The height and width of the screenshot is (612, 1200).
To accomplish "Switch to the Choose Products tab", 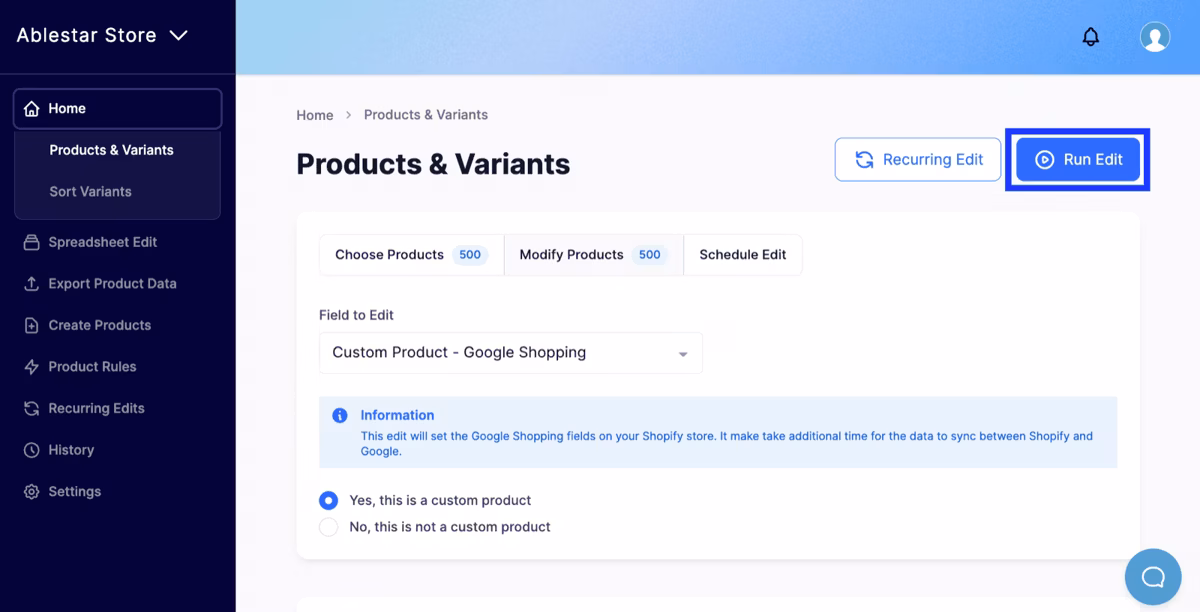I will 410,255.
